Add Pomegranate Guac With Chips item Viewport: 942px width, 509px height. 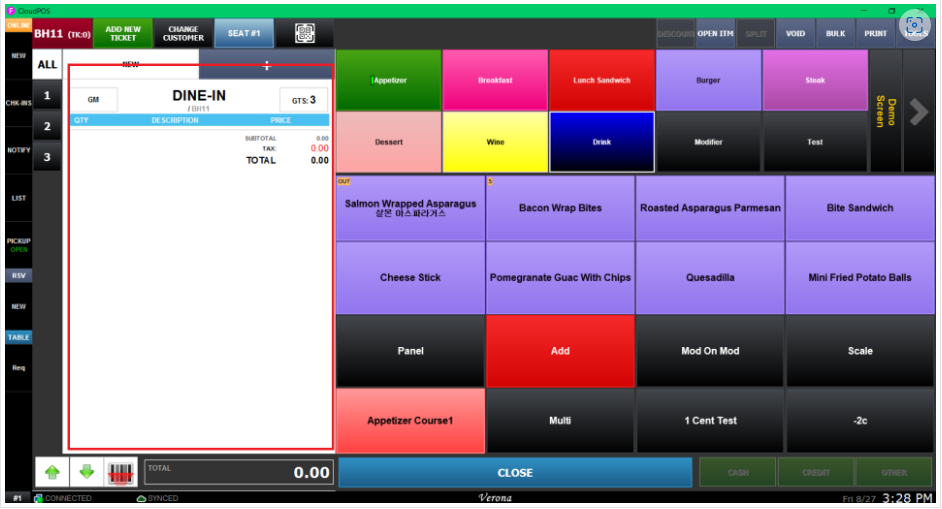coord(560,278)
